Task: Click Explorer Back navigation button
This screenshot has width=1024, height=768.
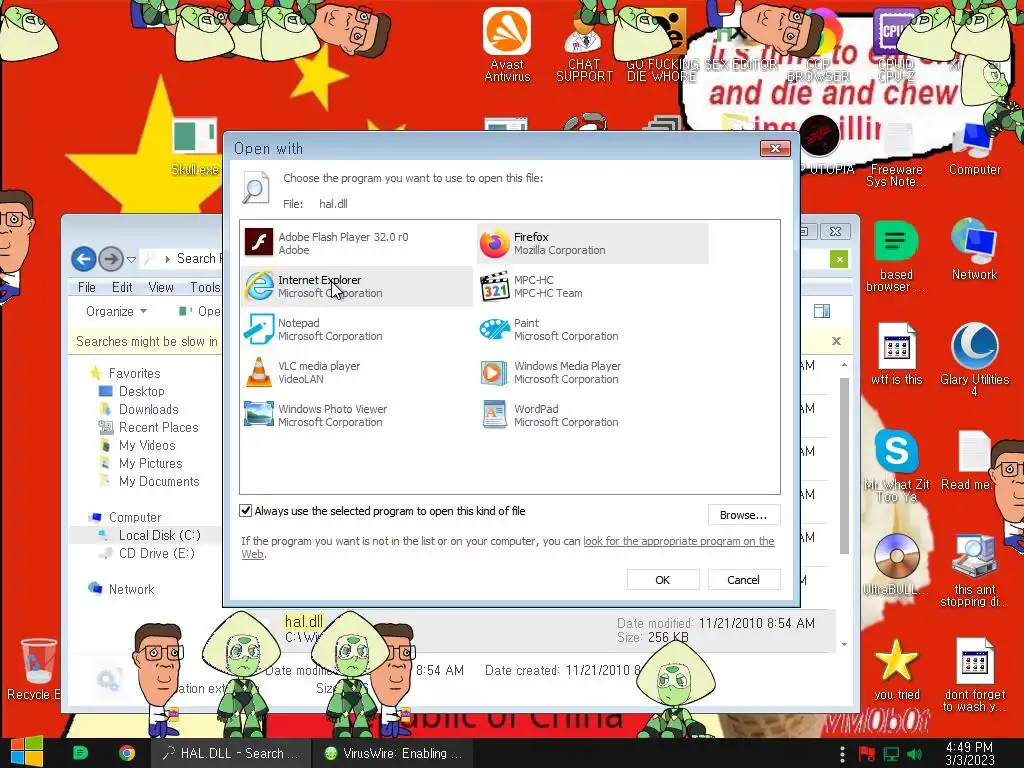Action: 84,259
